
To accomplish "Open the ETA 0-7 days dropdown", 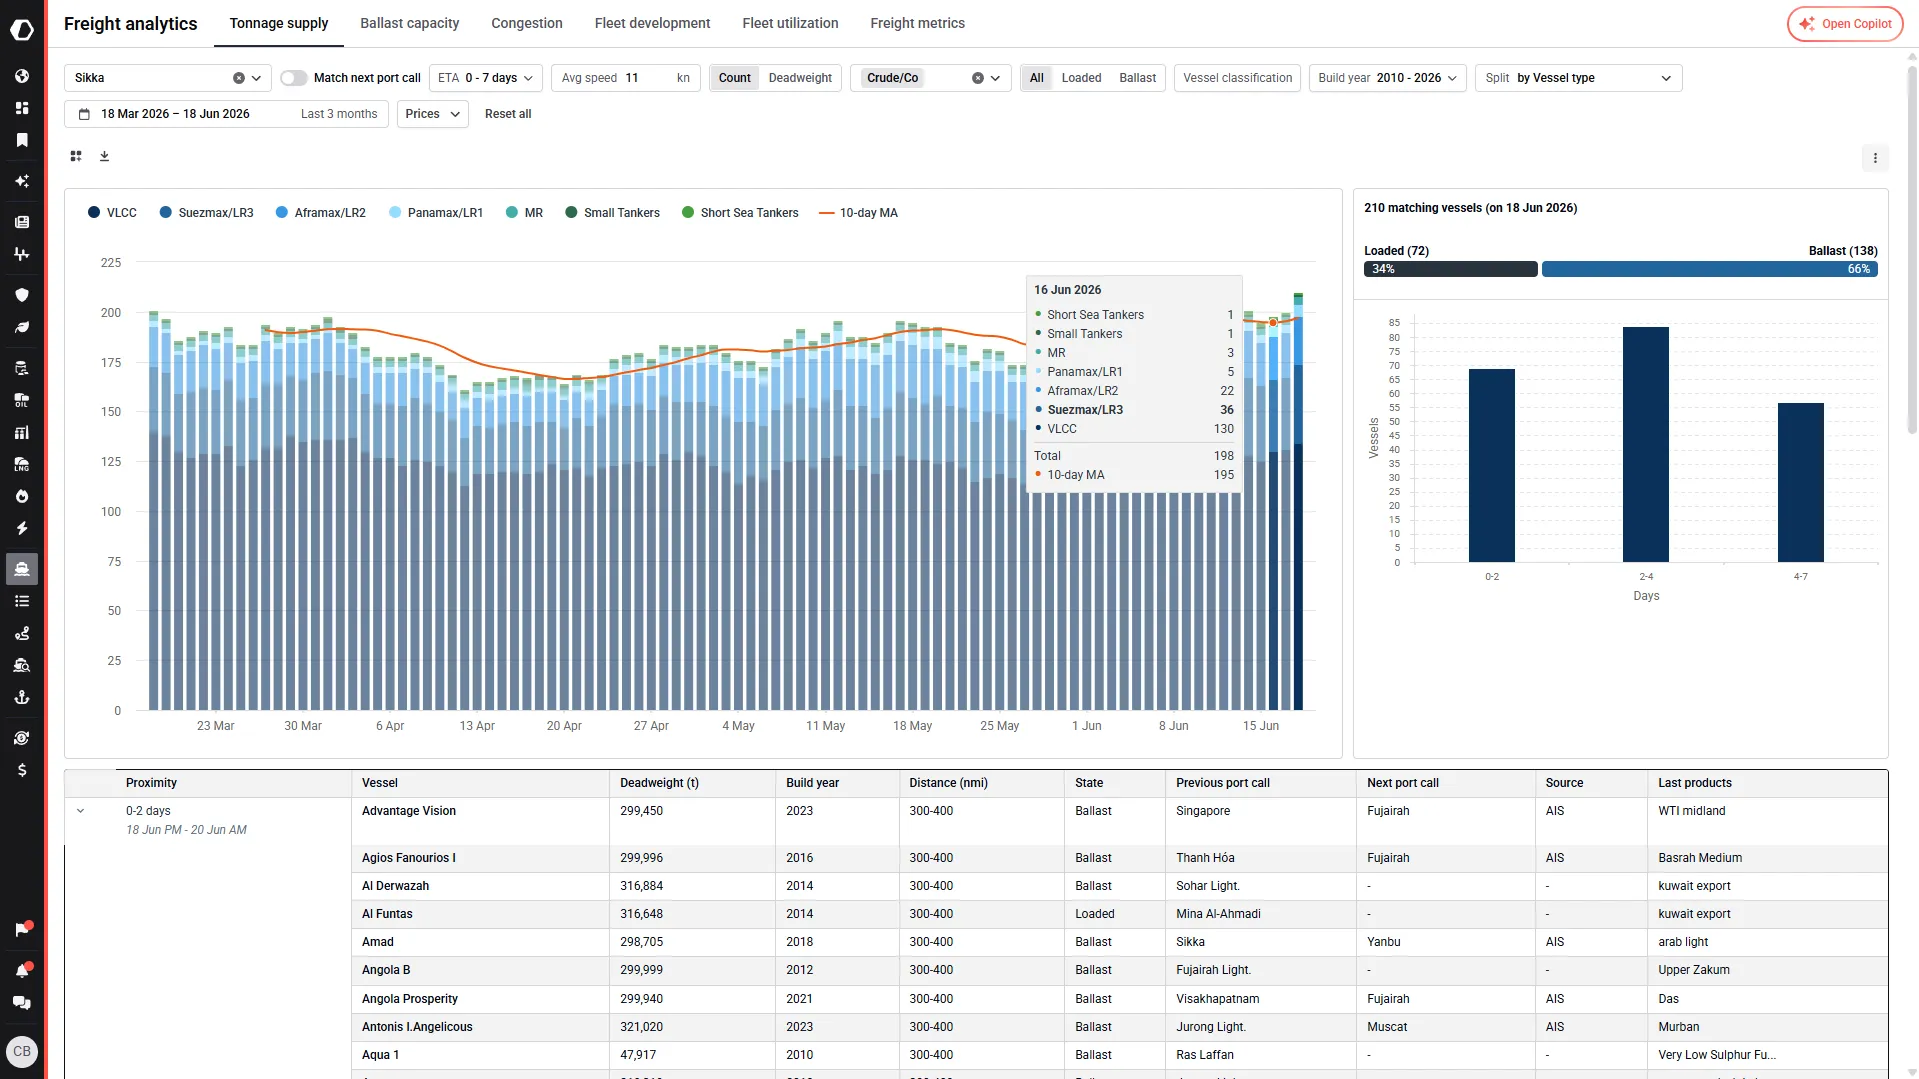I will (486, 78).
